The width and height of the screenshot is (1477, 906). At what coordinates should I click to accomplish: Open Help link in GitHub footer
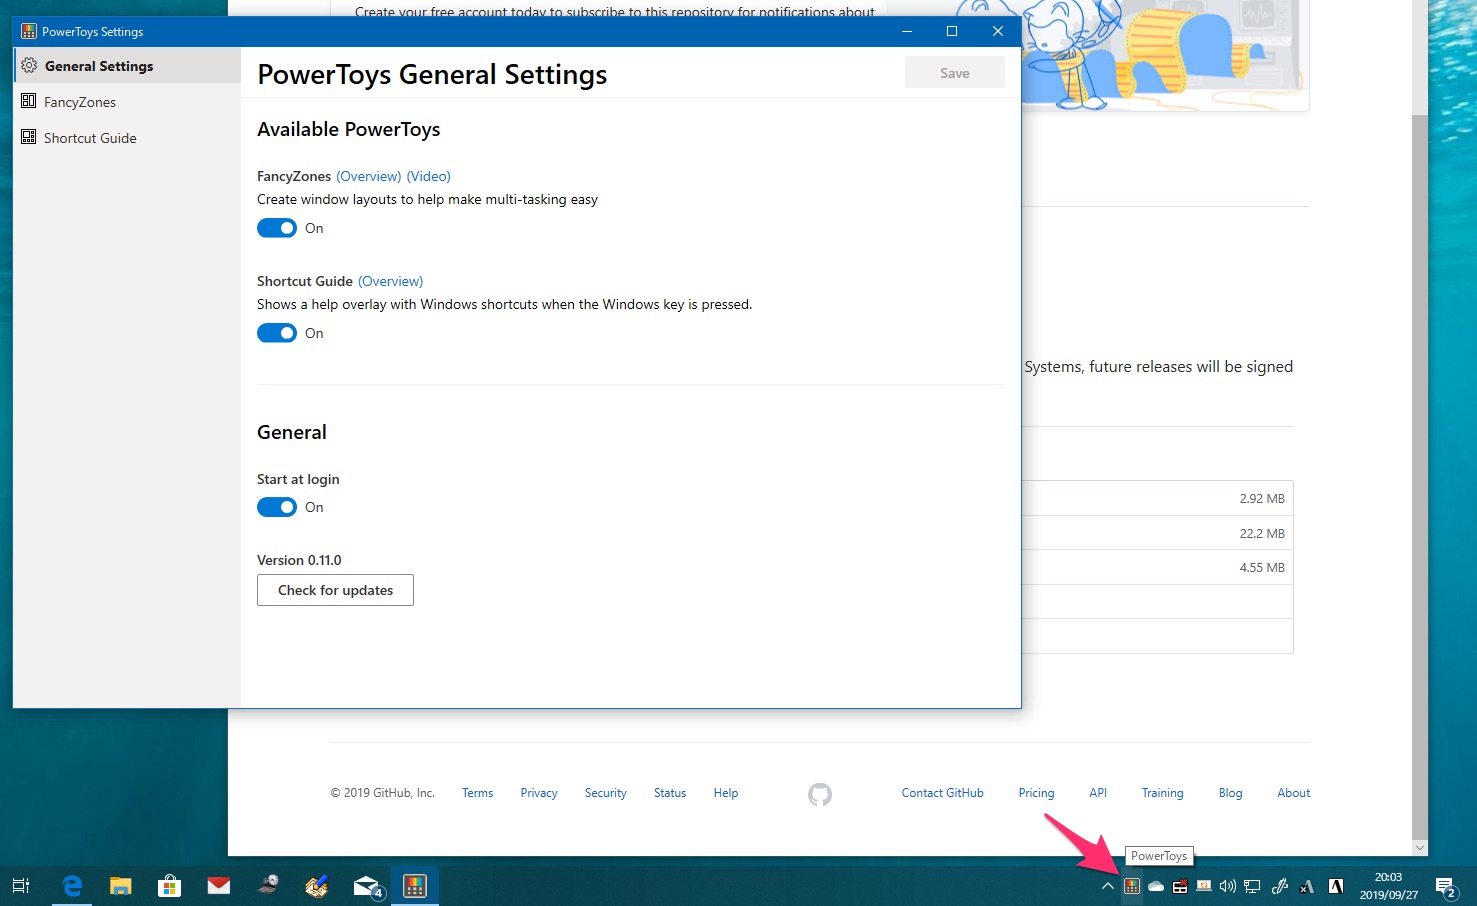pos(726,793)
